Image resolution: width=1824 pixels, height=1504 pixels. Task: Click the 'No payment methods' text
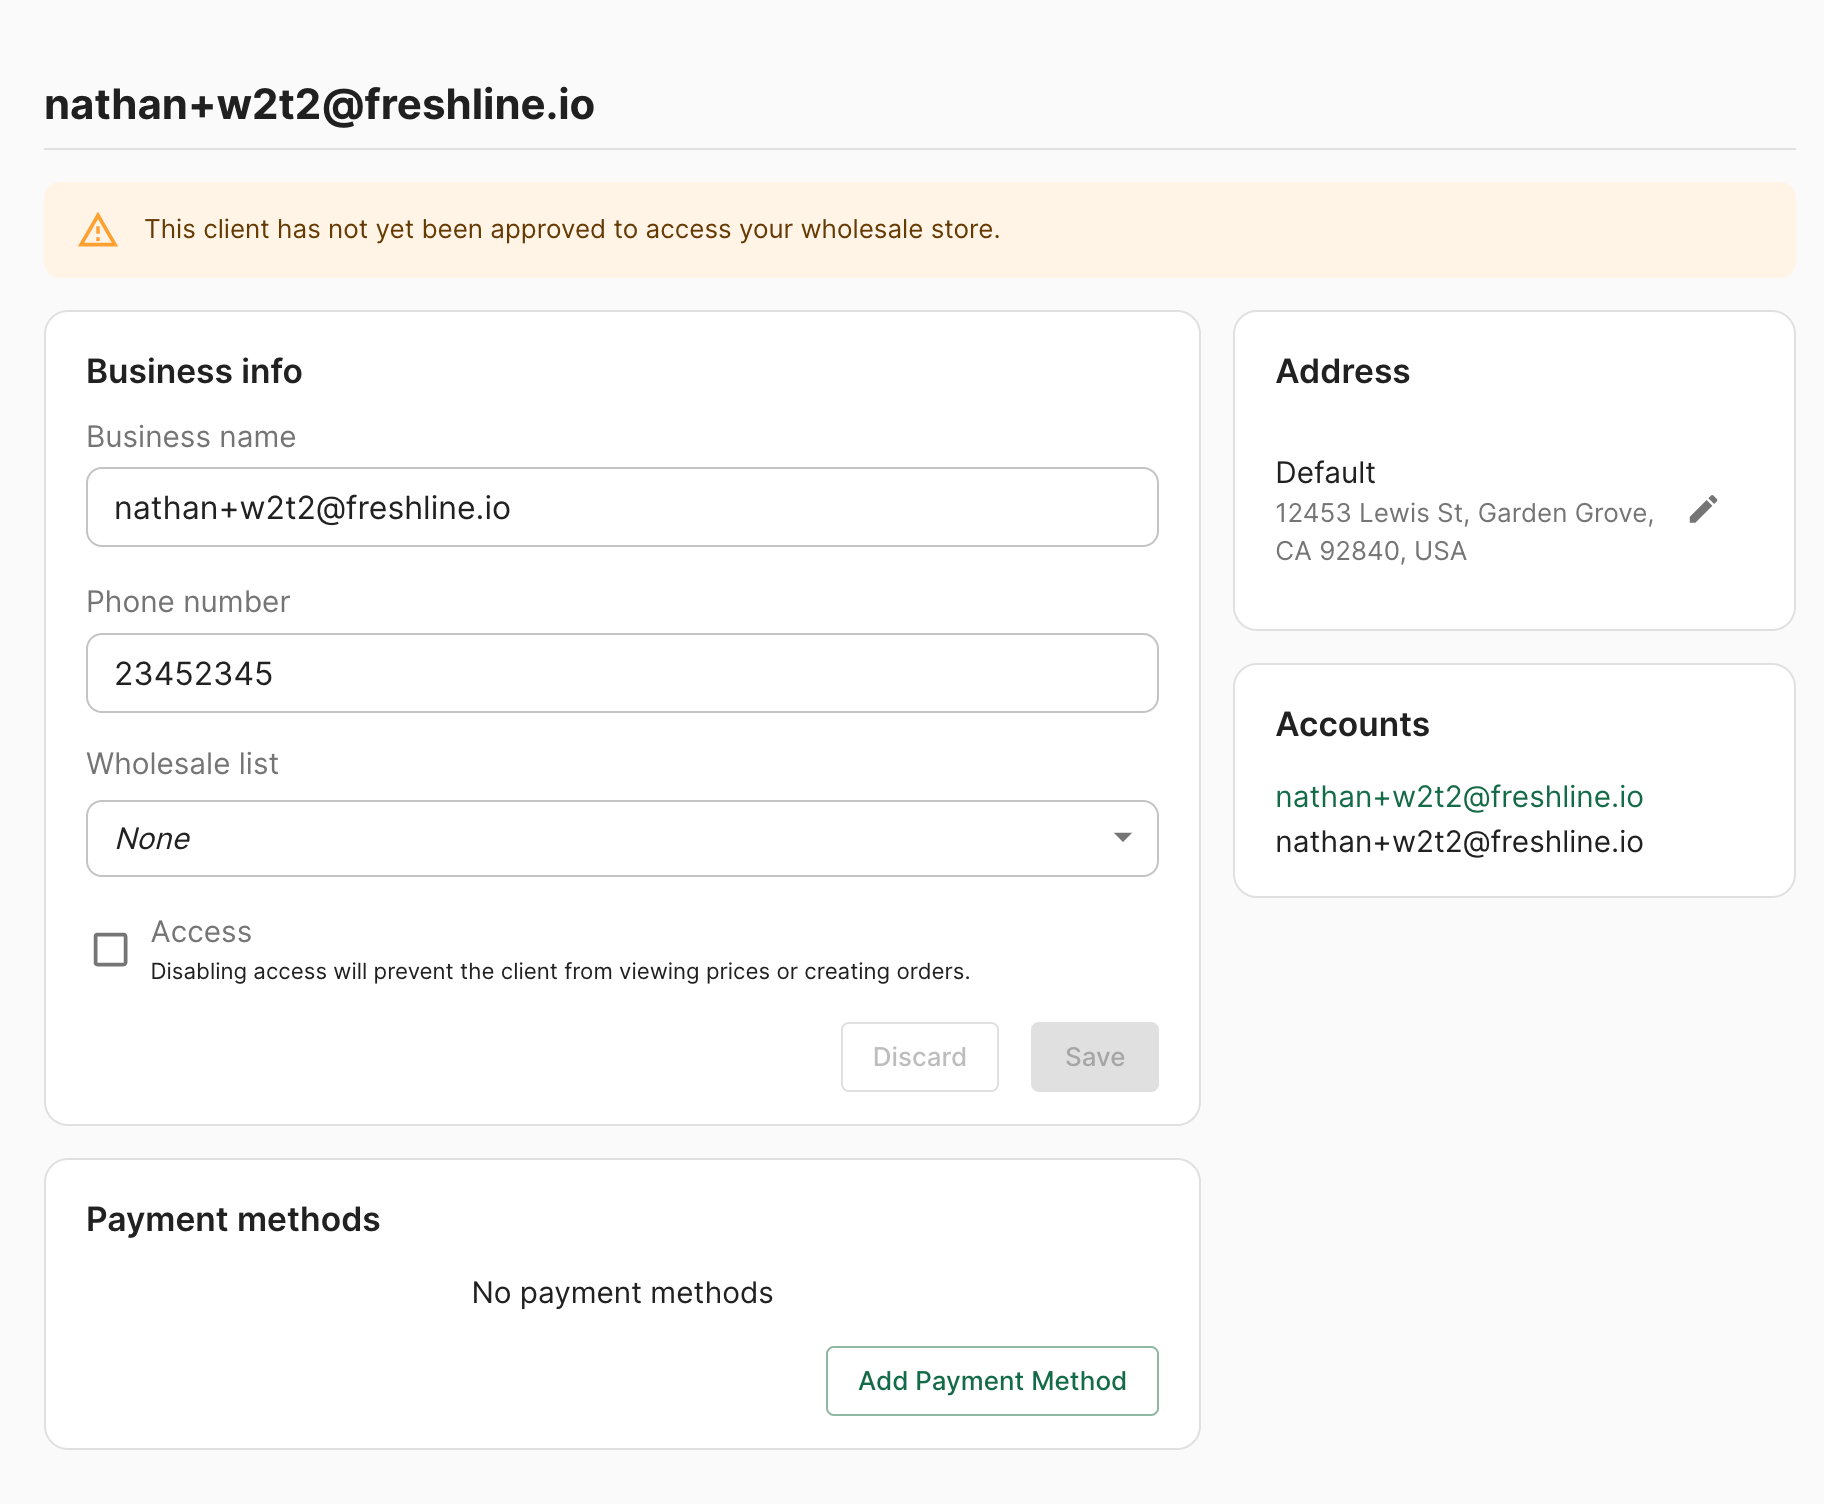(622, 1293)
